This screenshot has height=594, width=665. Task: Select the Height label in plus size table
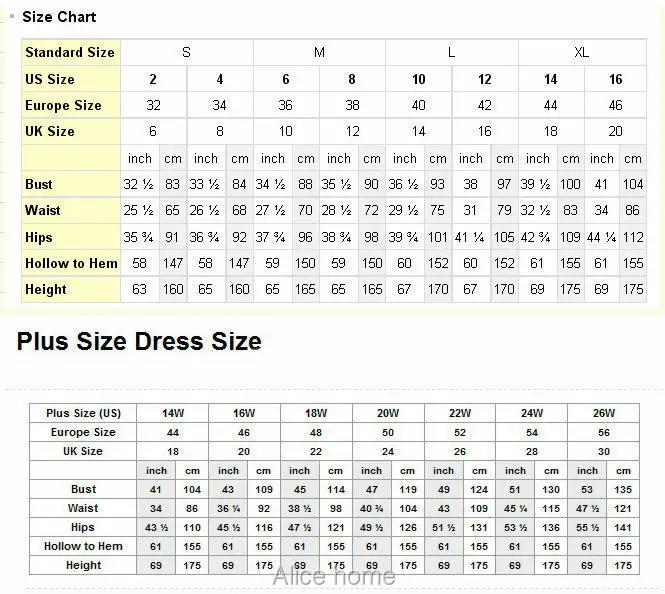(83, 565)
